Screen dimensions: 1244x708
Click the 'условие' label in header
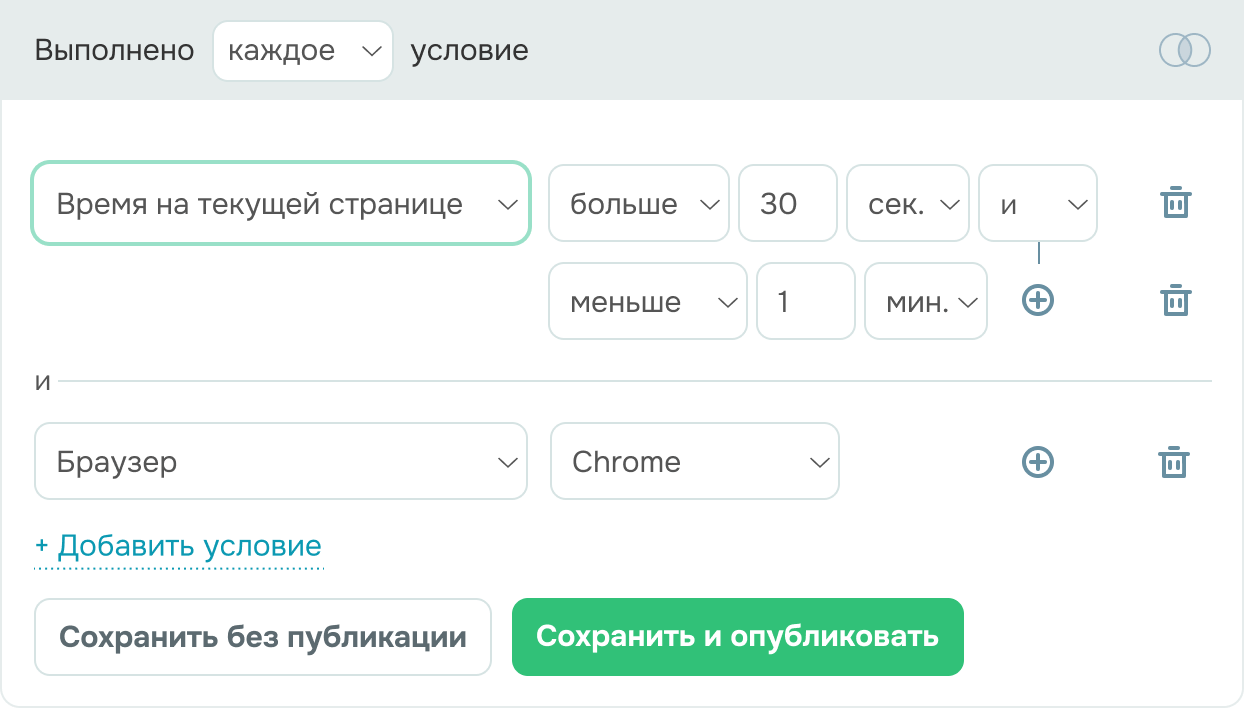pyautogui.click(x=470, y=50)
